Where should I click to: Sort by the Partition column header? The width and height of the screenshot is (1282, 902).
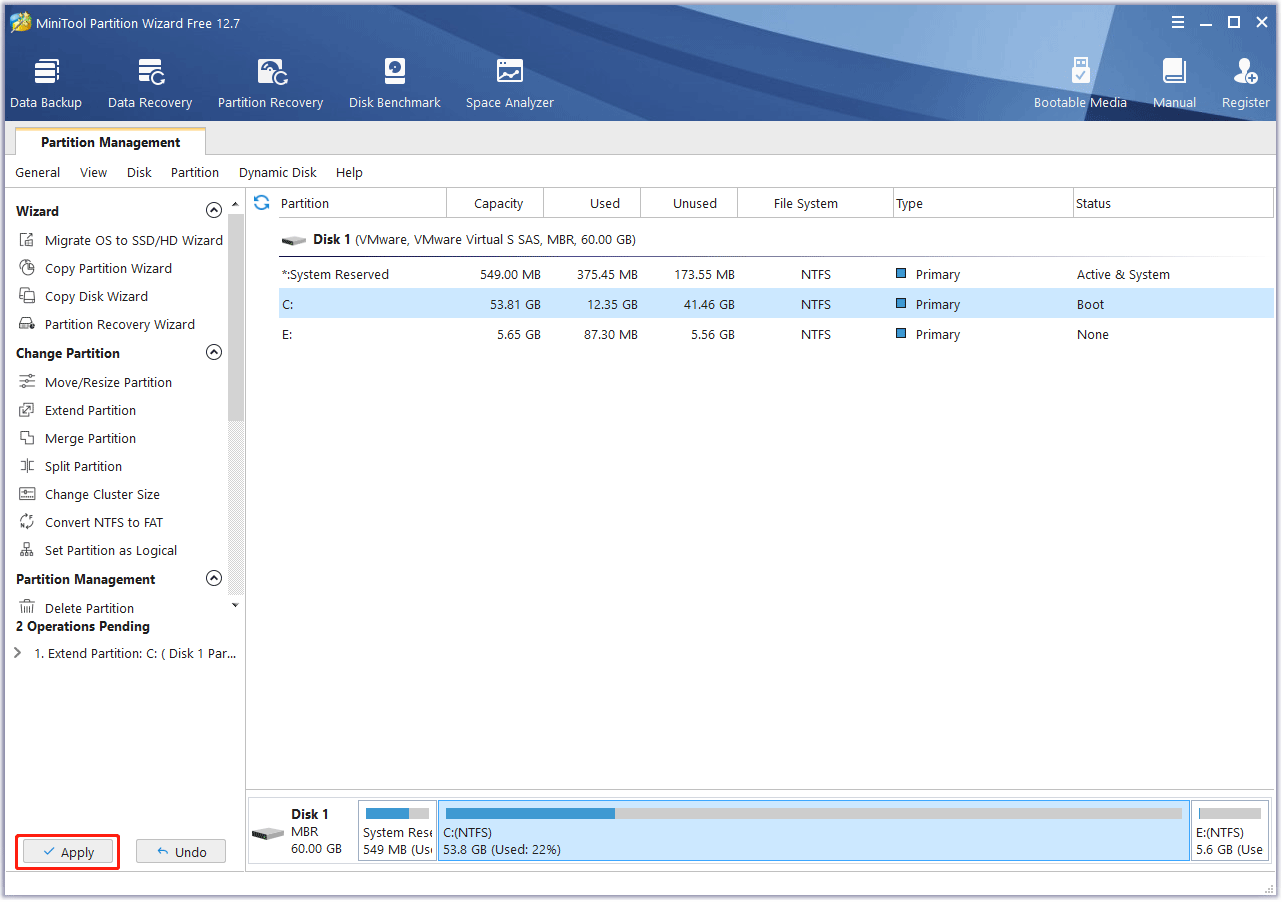pos(362,203)
